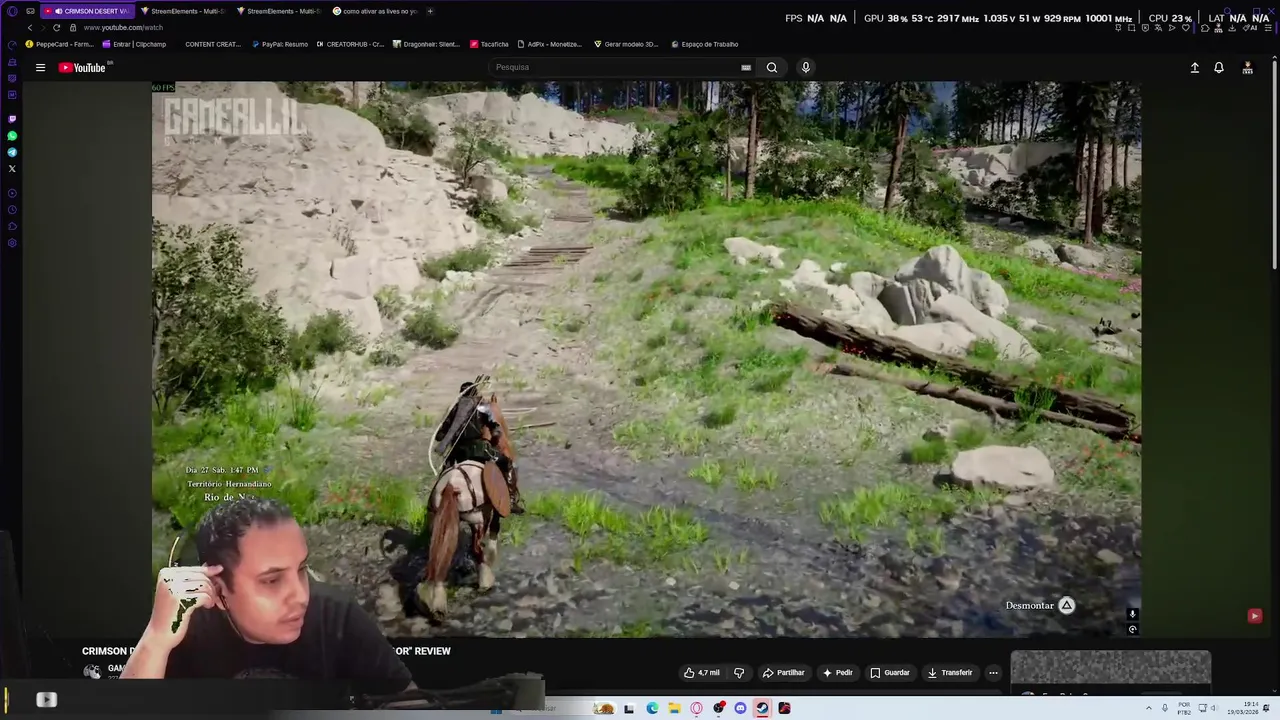Open Gerar modelo 3D bookmark
This screenshot has width=1280, height=720.
pyautogui.click(x=626, y=44)
